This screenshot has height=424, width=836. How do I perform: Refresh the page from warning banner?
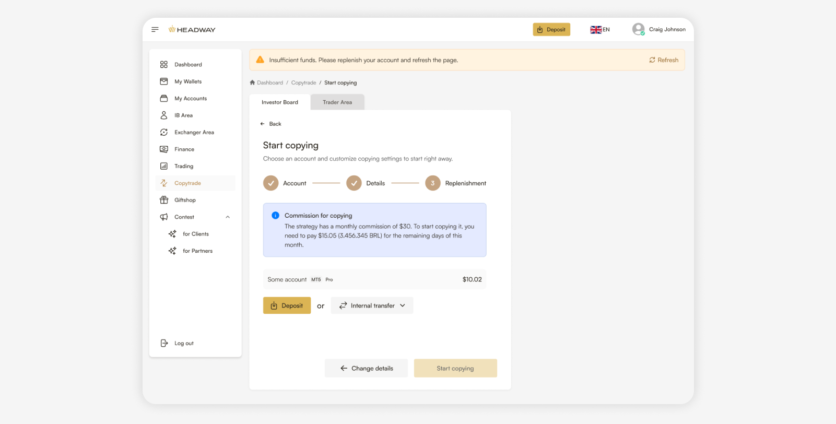coord(664,60)
